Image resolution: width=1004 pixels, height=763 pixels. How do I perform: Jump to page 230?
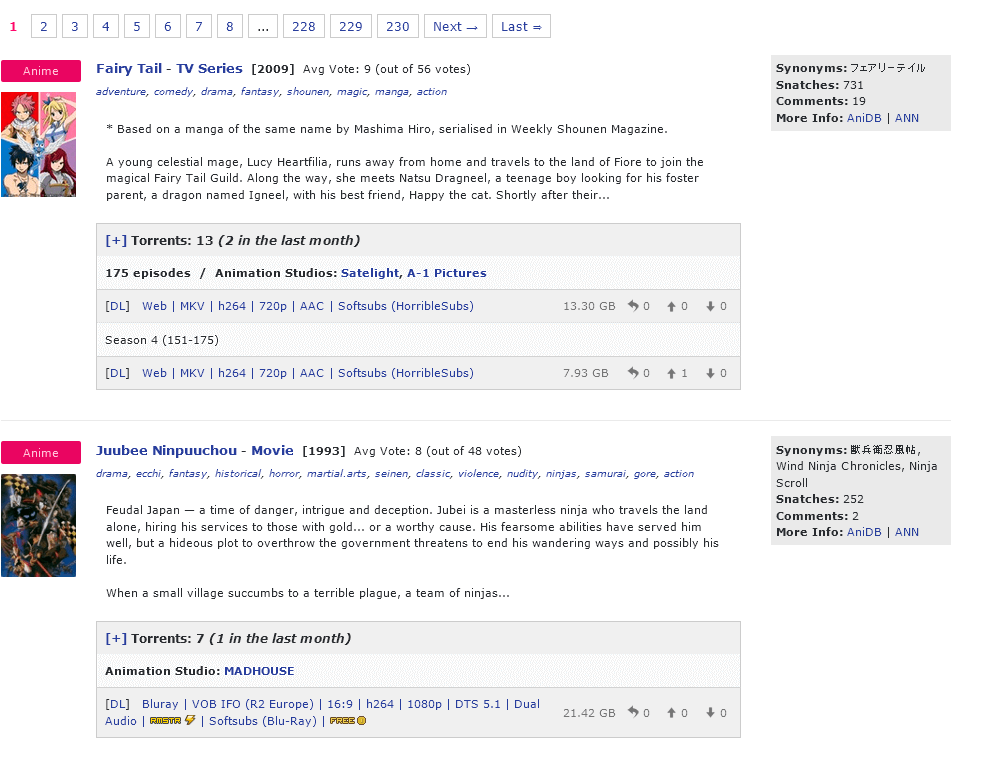click(x=398, y=26)
